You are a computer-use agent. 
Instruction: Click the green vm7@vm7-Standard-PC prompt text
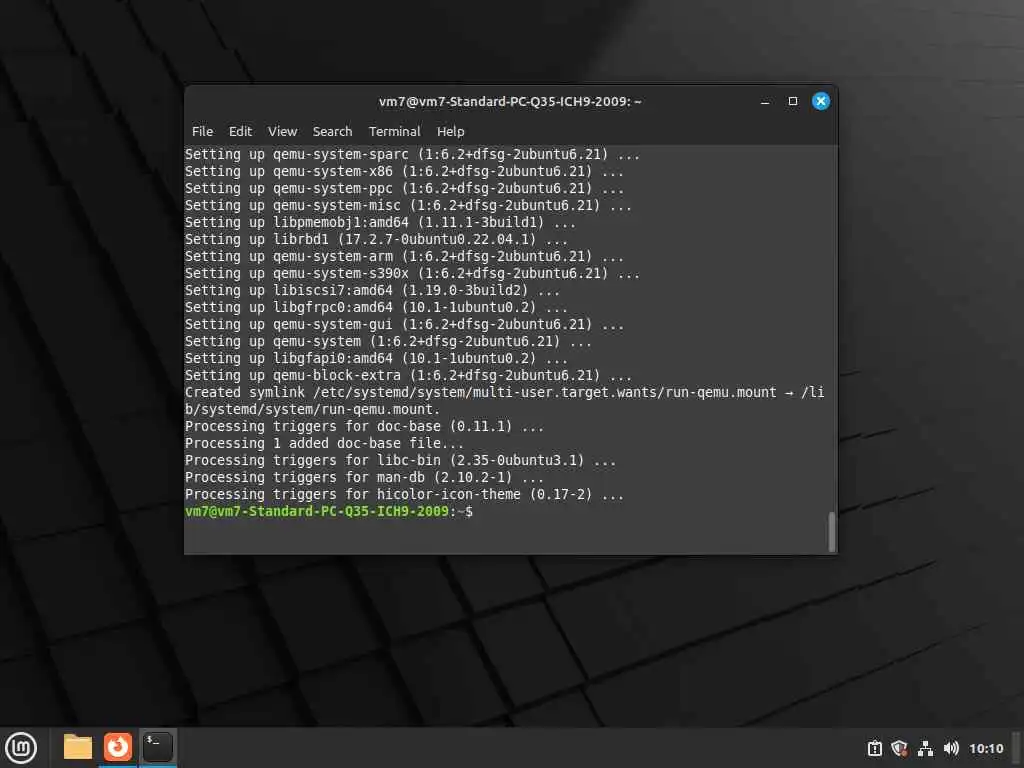(317, 511)
